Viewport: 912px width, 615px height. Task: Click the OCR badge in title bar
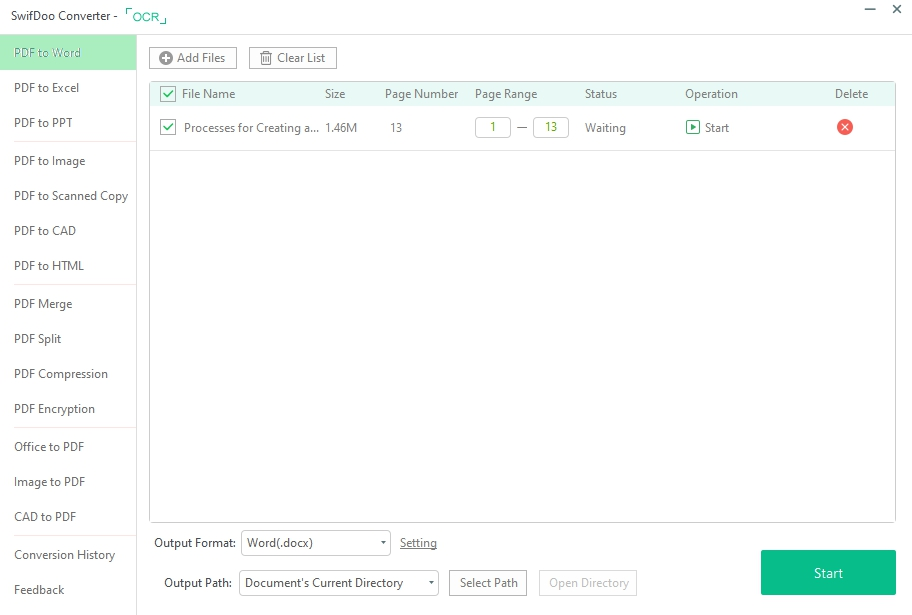click(x=146, y=16)
